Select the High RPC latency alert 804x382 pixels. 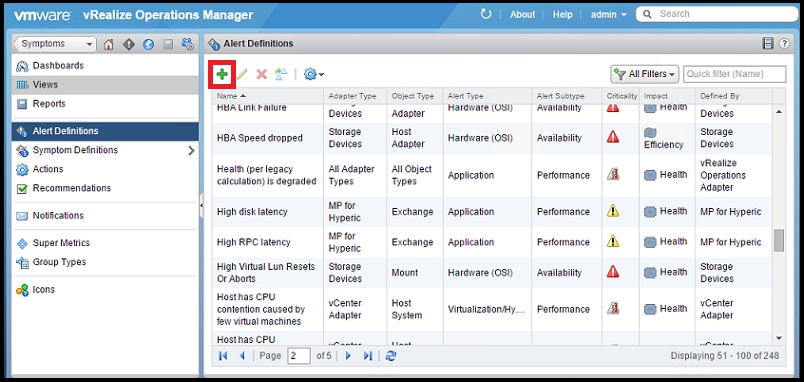click(x=492, y=242)
